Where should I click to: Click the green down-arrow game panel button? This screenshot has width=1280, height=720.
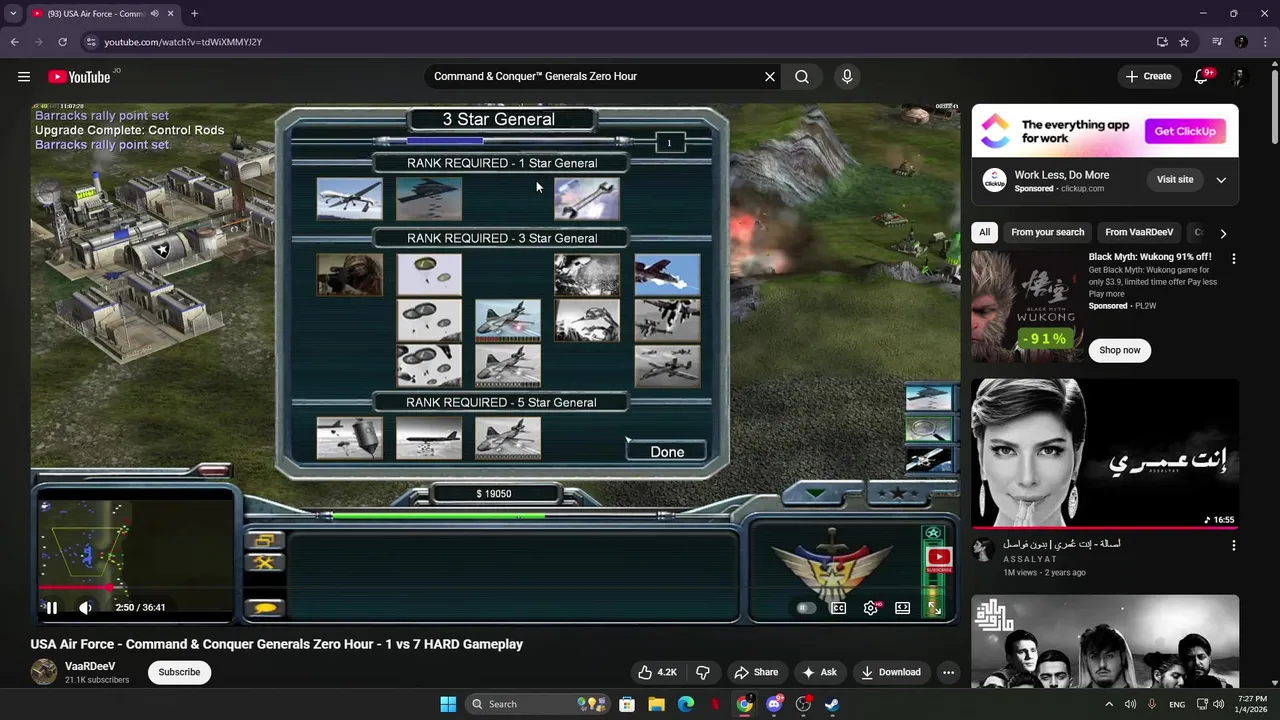click(x=817, y=493)
